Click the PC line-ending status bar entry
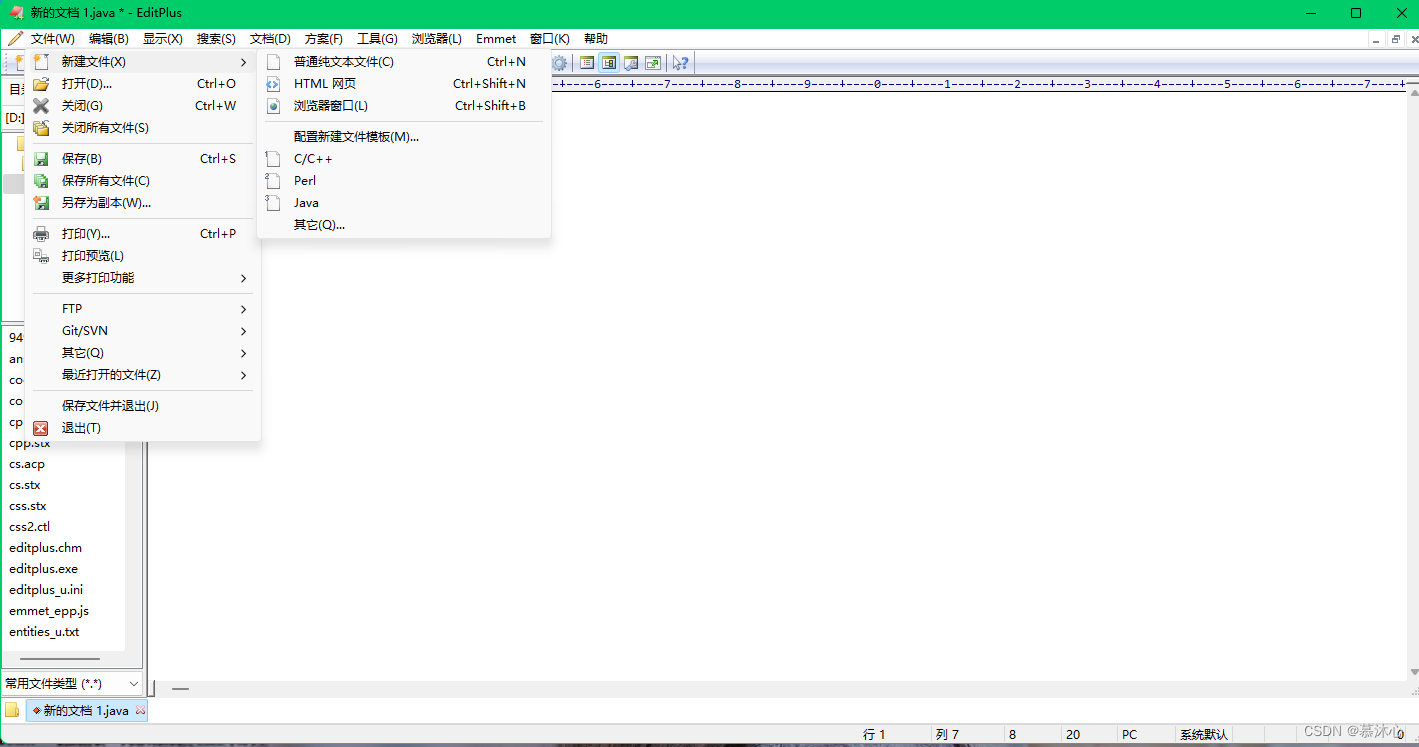The height and width of the screenshot is (747, 1419). click(1130, 734)
